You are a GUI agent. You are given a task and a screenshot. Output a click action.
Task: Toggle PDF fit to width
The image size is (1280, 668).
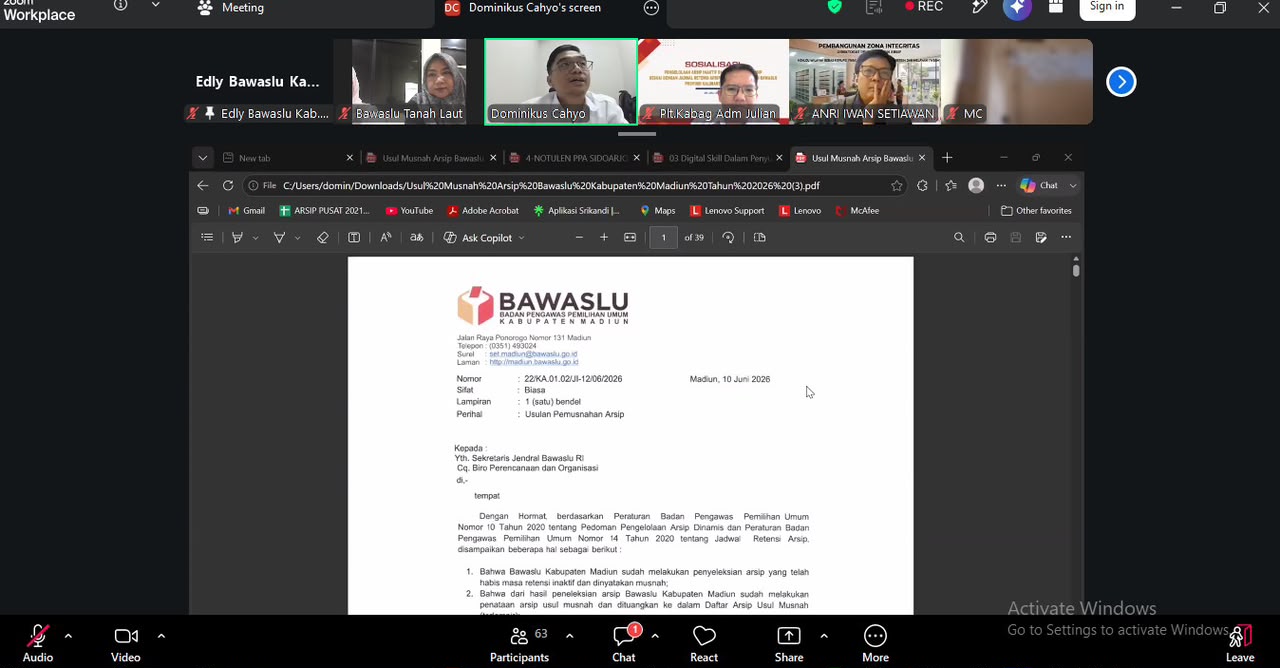click(x=630, y=238)
